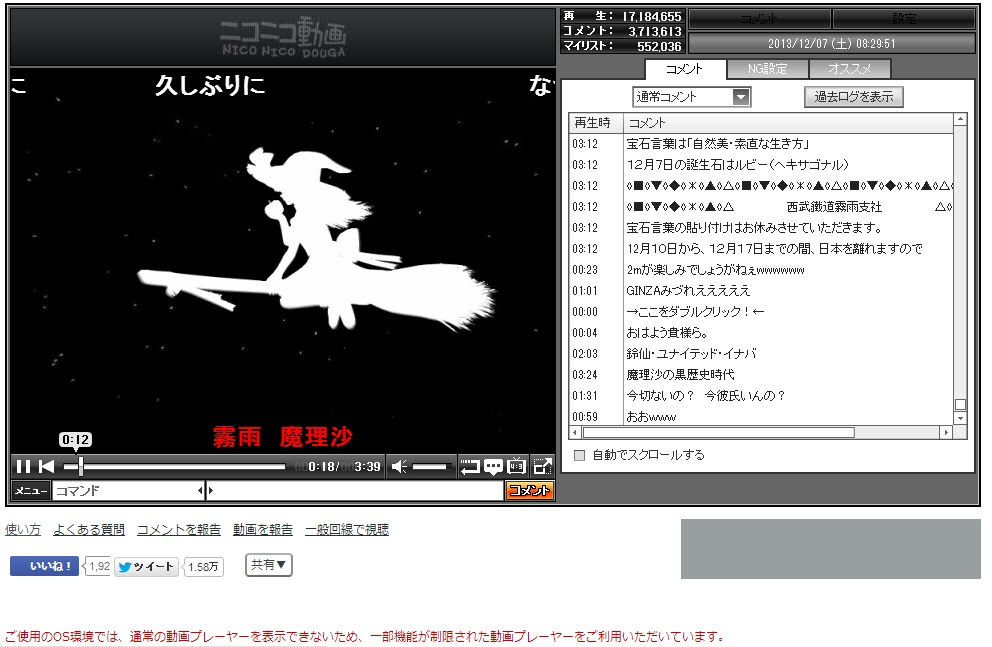Select comment おおwww at 00:59

tap(761, 417)
